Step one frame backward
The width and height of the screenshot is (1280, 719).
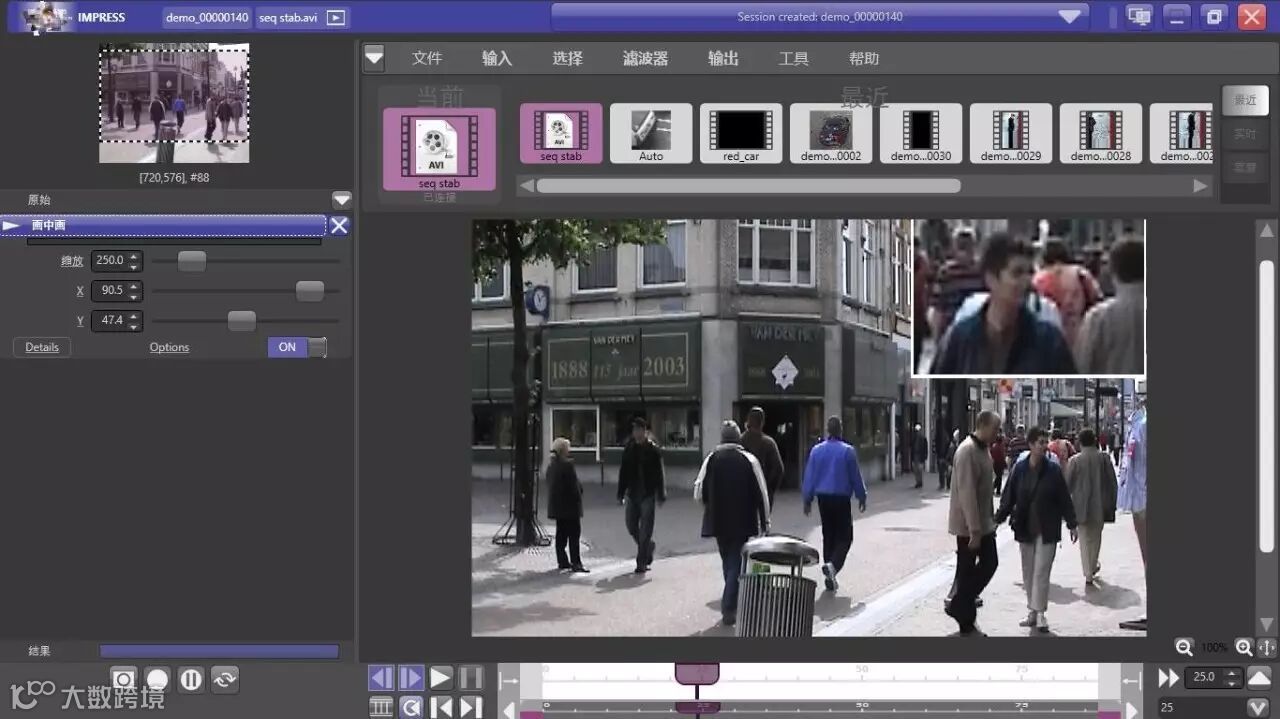(381, 678)
